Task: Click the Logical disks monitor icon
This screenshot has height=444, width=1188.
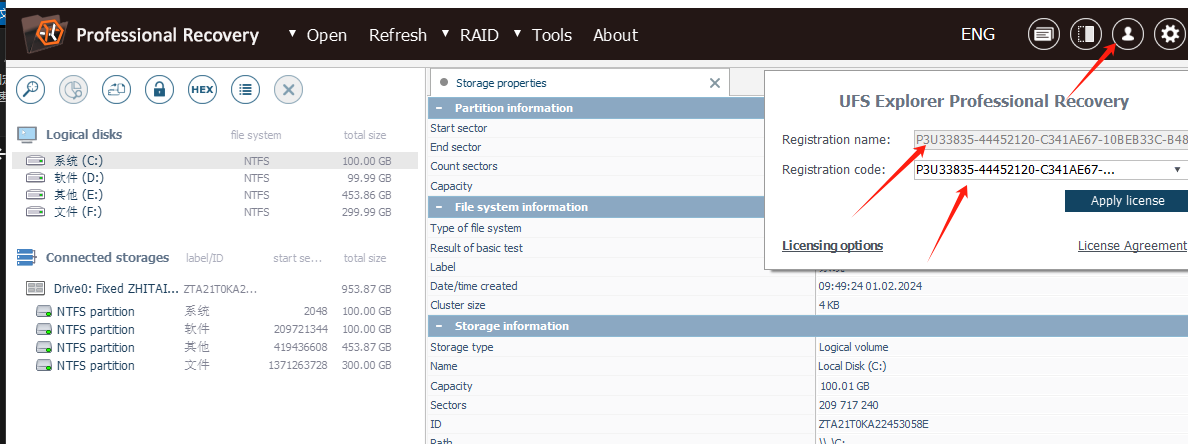Action: [27, 135]
